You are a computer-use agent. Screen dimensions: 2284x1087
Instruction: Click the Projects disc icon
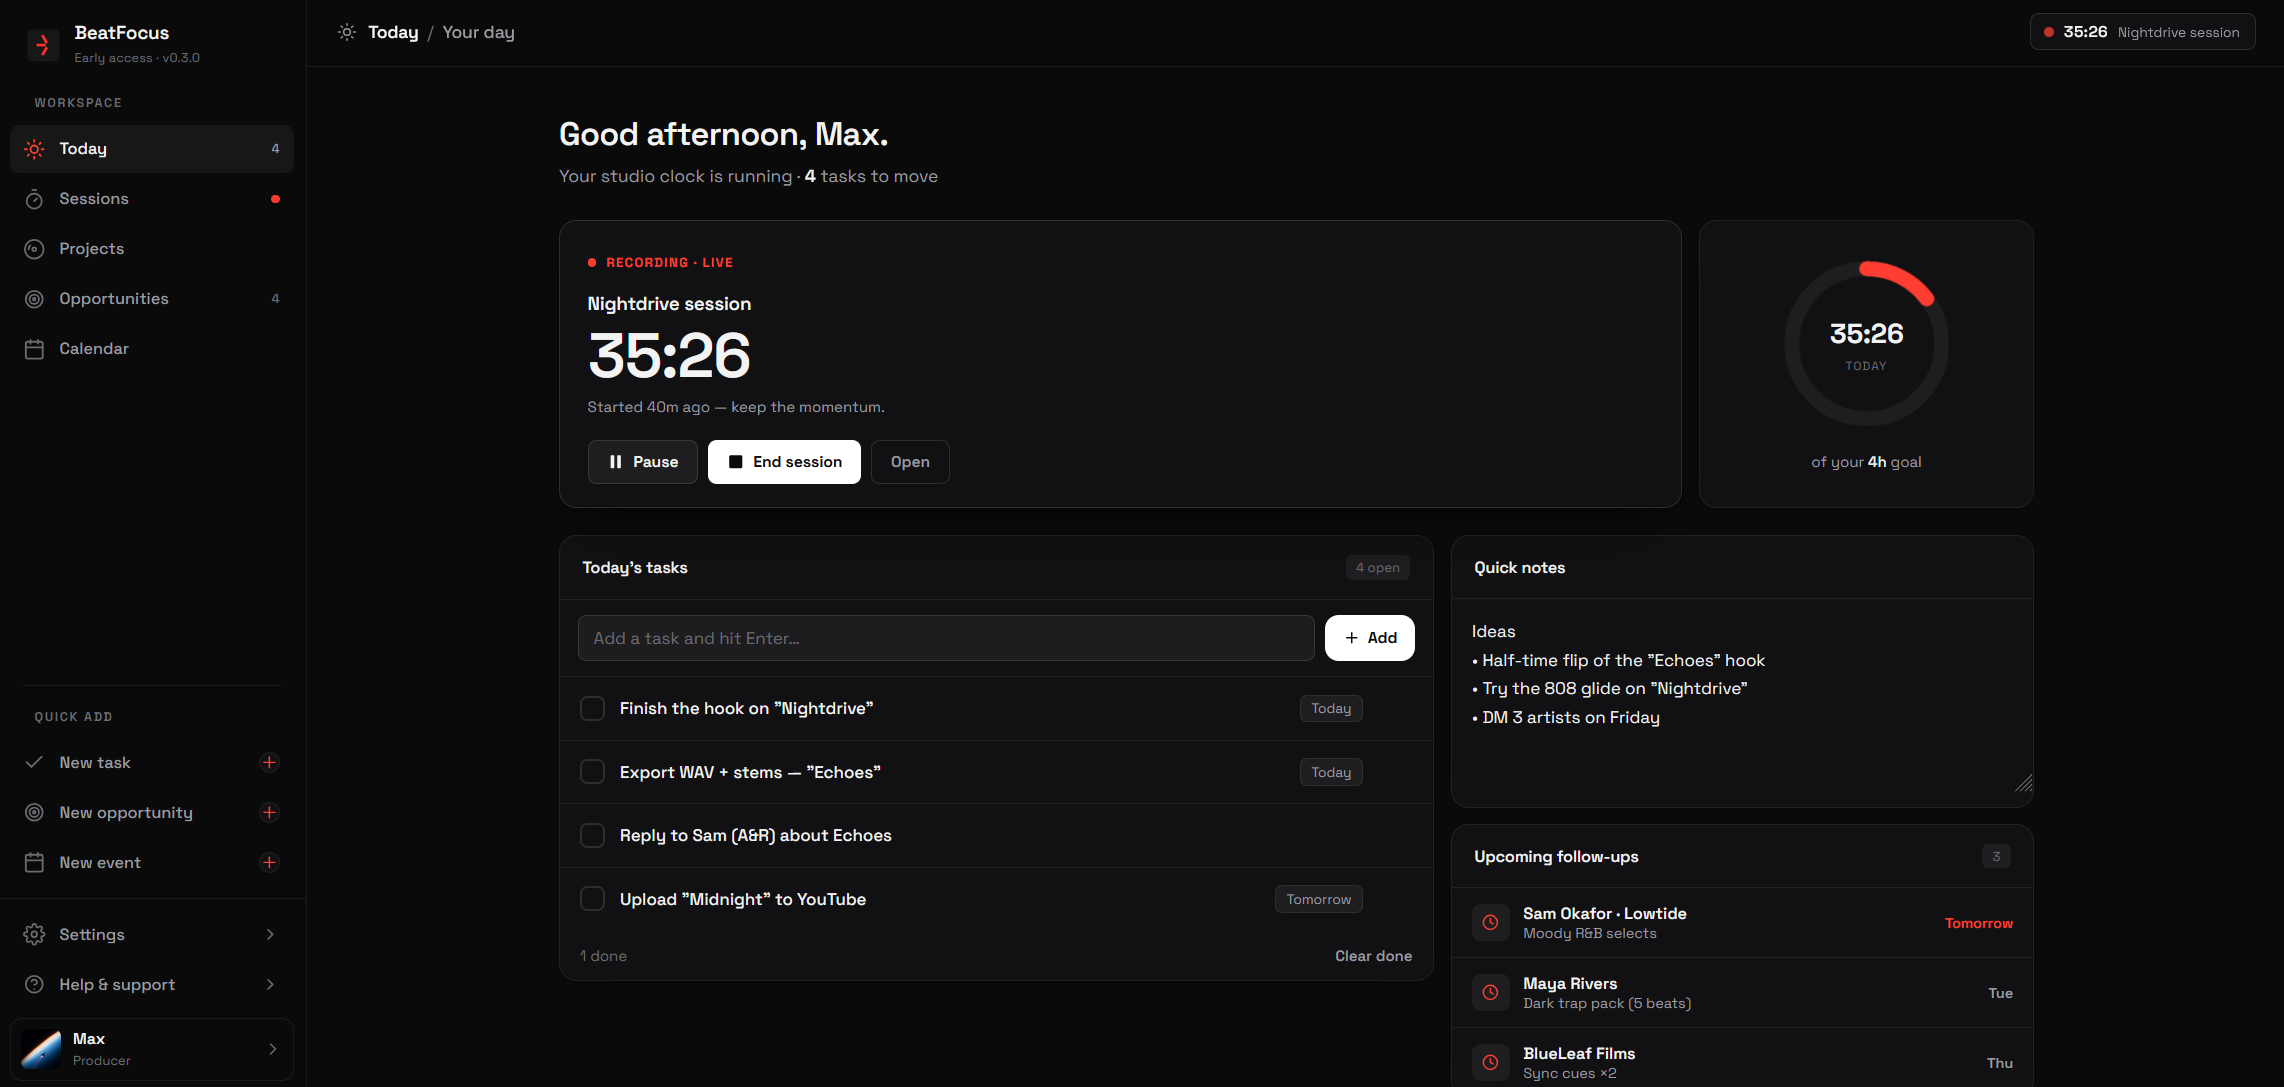point(34,249)
